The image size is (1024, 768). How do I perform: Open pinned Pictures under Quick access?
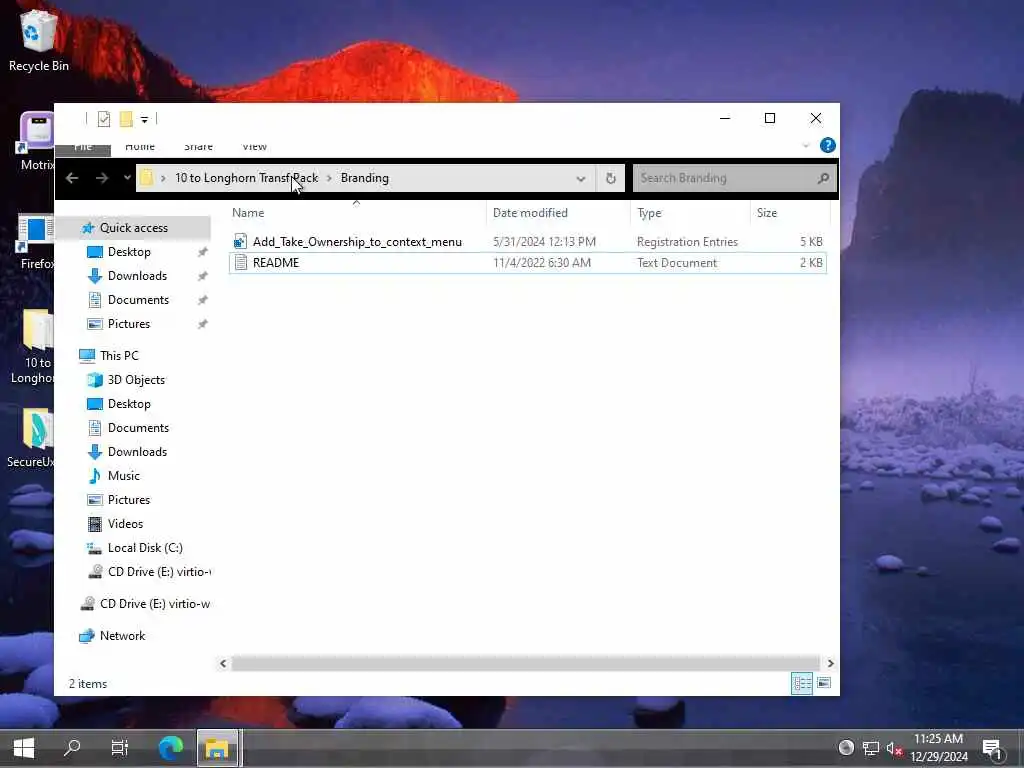(x=129, y=324)
